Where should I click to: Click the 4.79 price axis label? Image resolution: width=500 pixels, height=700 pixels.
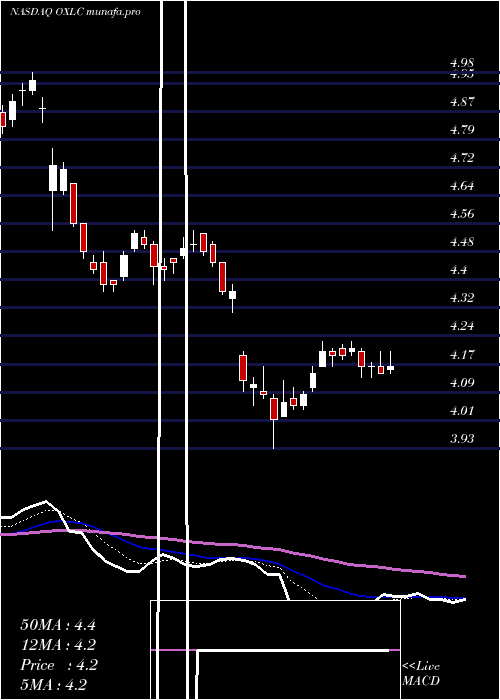click(x=462, y=130)
